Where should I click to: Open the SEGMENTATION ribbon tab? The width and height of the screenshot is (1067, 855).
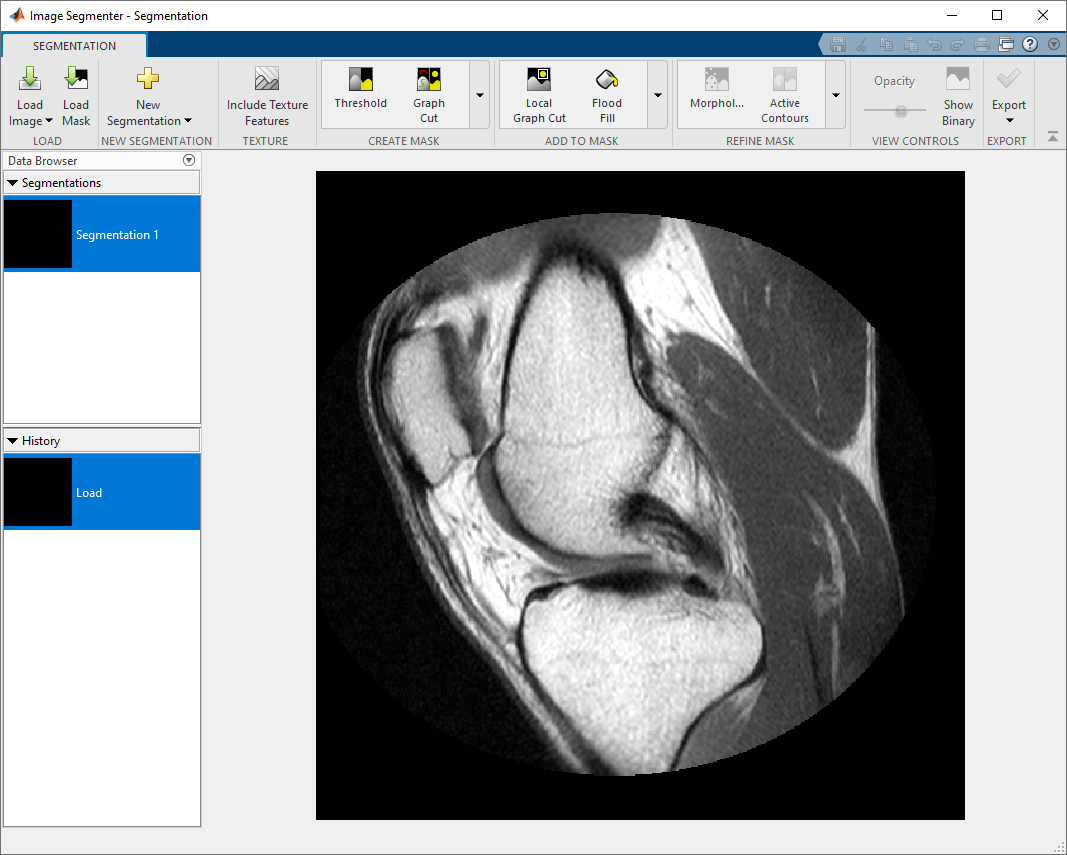[x=74, y=46]
